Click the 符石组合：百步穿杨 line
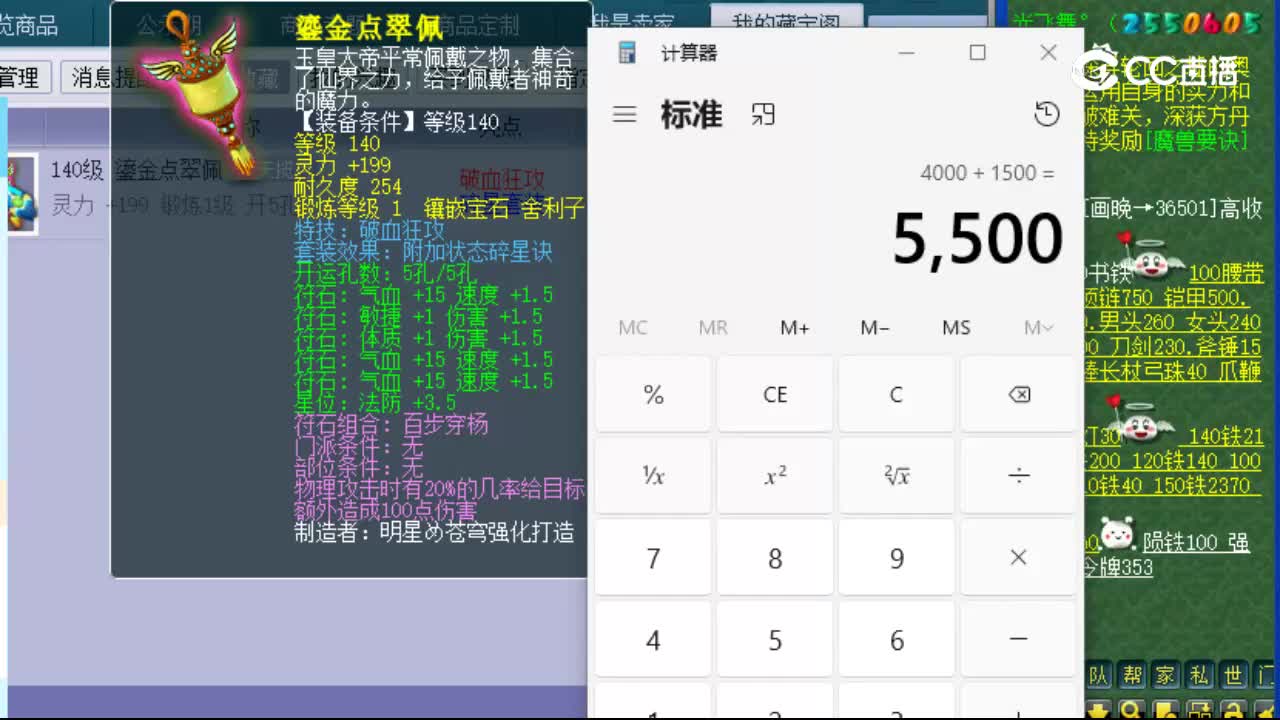The width and height of the screenshot is (1280, 720). pyautogui.click(x=391, y=424)
